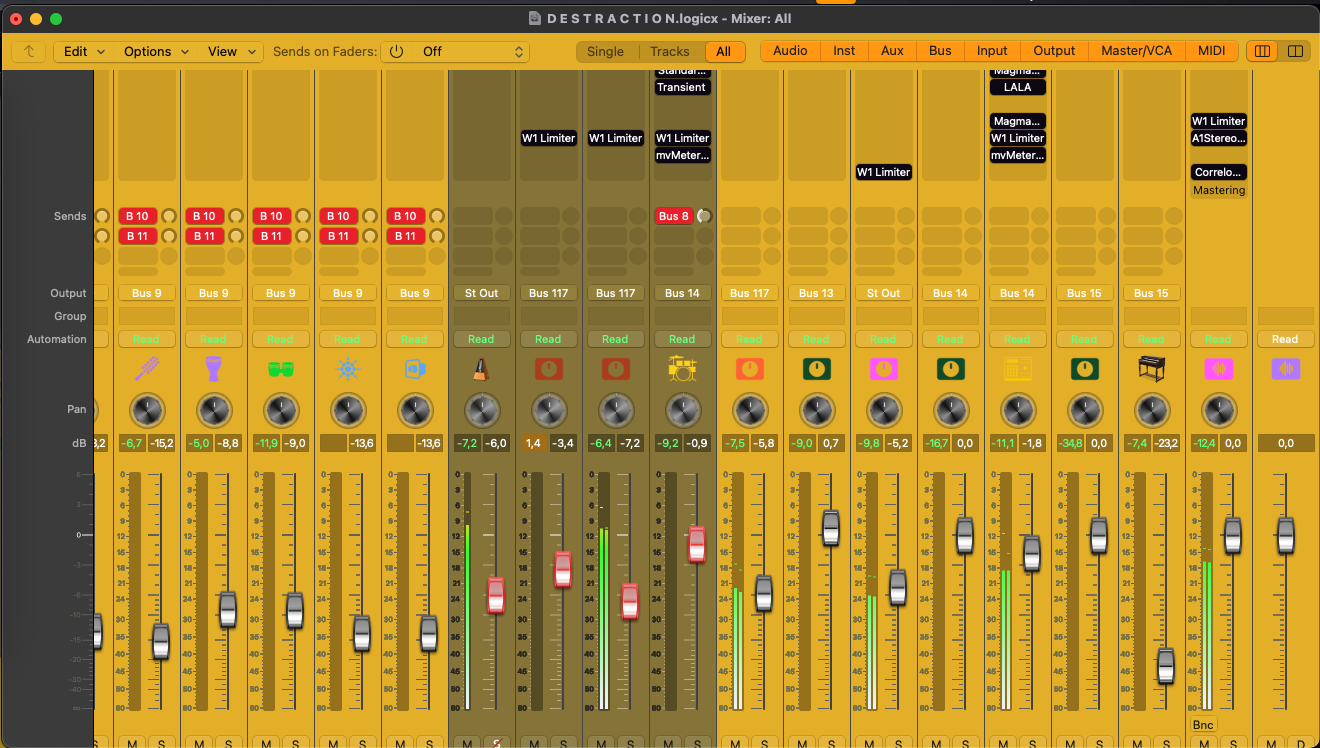Select the green bongos track icon
Viewport: 1320px width, 748px height.
(280, 370)
